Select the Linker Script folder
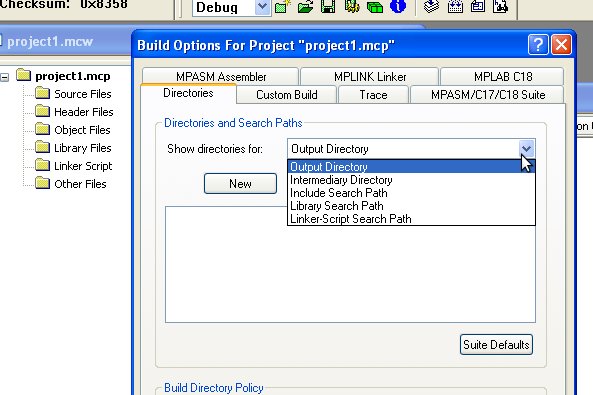Viewport: 593px width, 395px height. click(83, 166)
